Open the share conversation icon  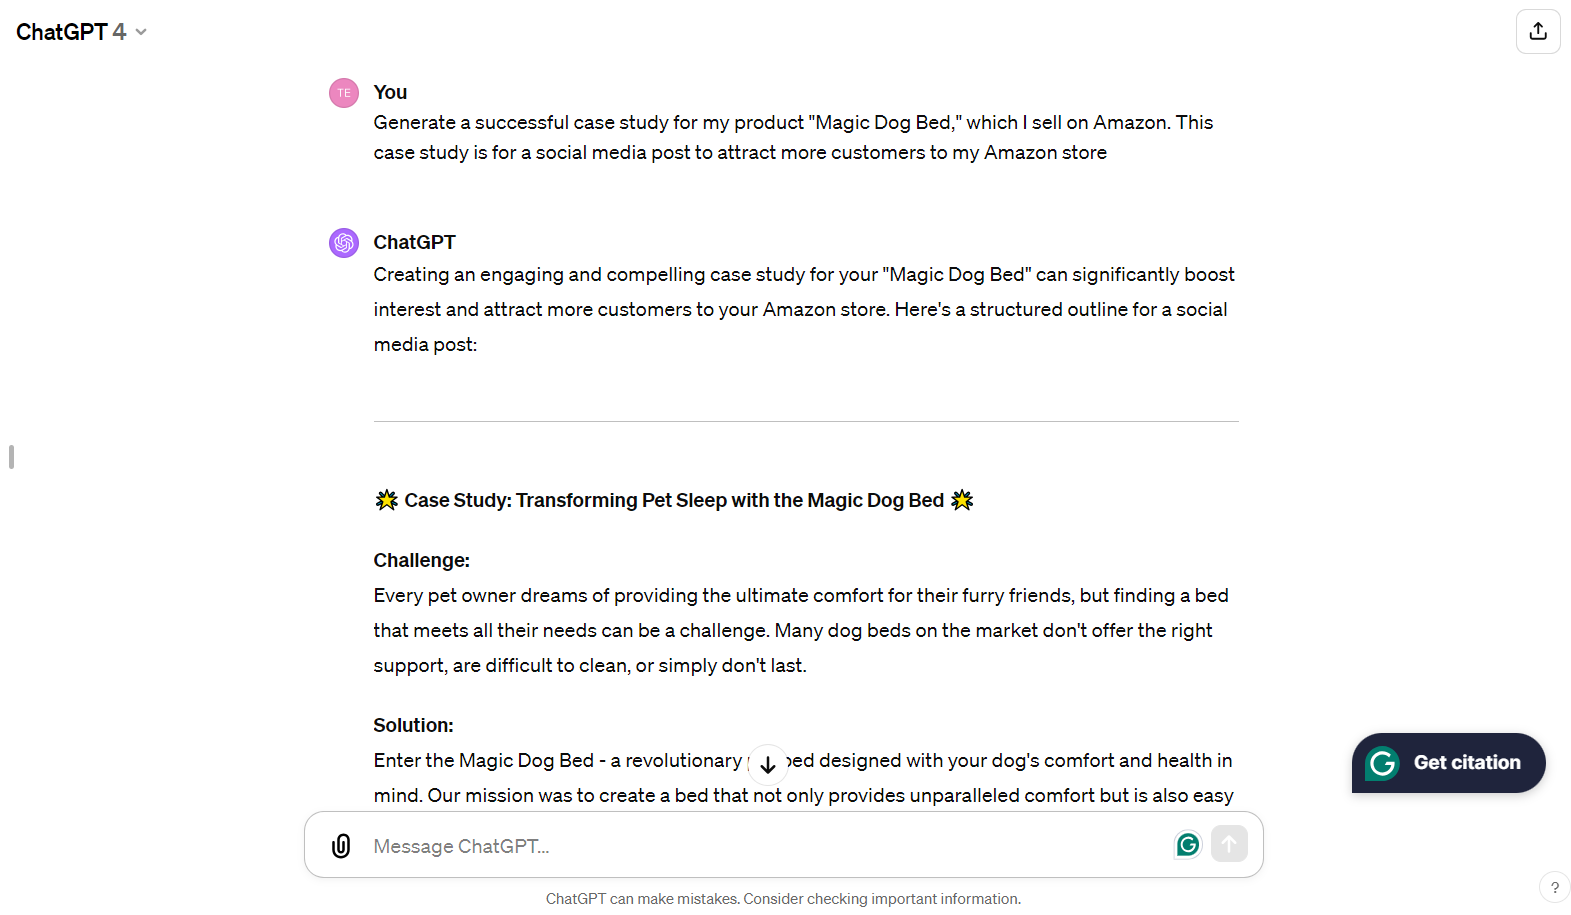coord(1537,31)
